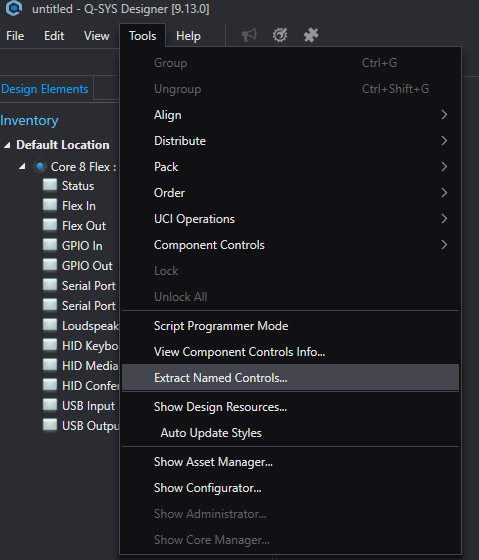Image resolution: width=479 pixels, height=560 pixels.
Task: Click the Q-SYS Designer logo icon
Action: tap(14, 8)
